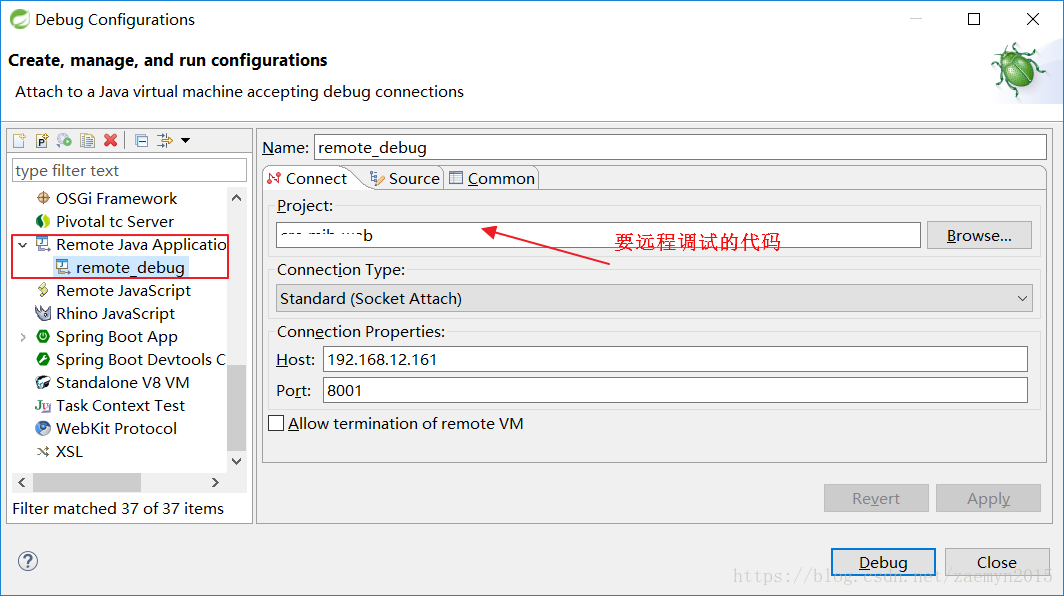
Task: Click the Export launch configuration icon
Action: click(64, 141)
